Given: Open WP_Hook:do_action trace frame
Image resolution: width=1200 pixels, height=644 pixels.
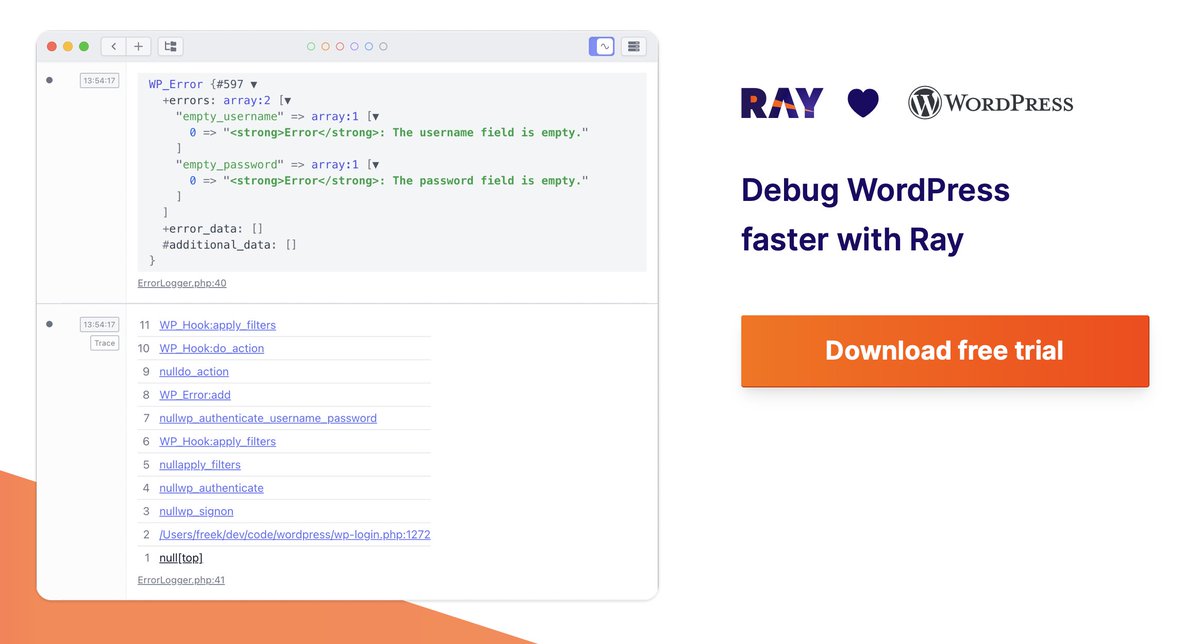Looking at the screenshot, I should click(211, 348).
